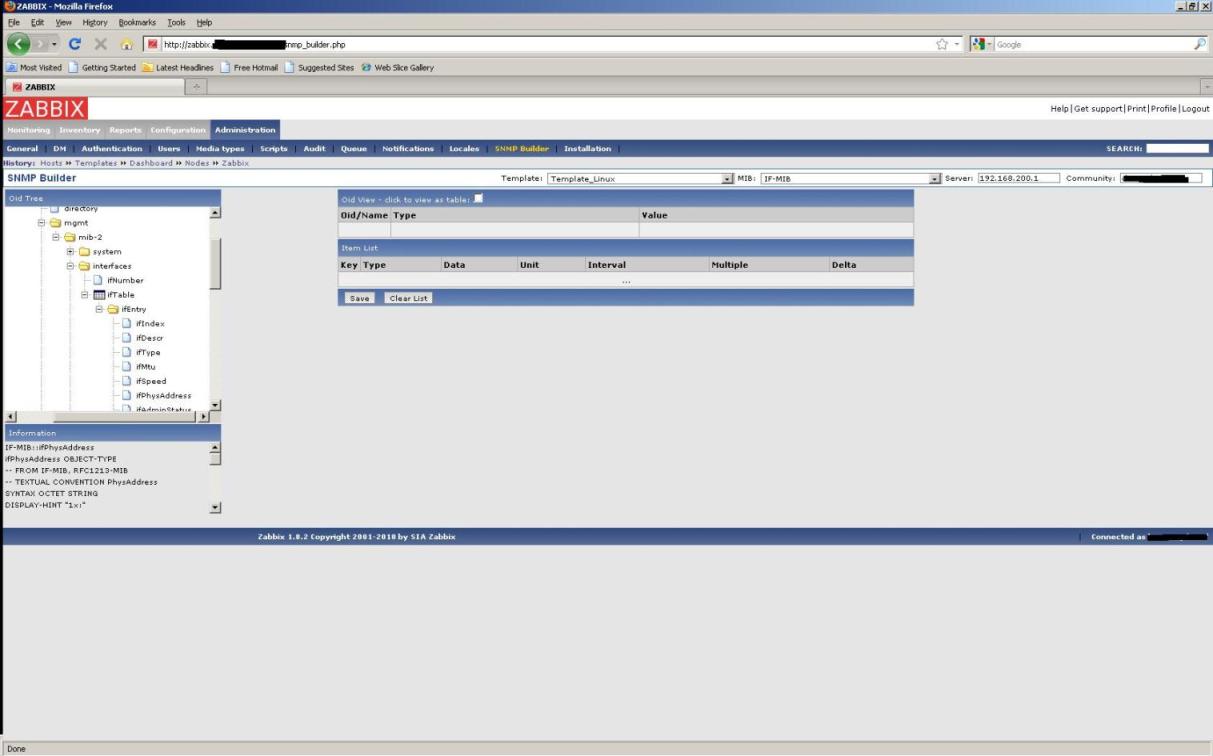Click the ifType document icon
This screenshot has height=756, width=1213.
click(127, 352)
